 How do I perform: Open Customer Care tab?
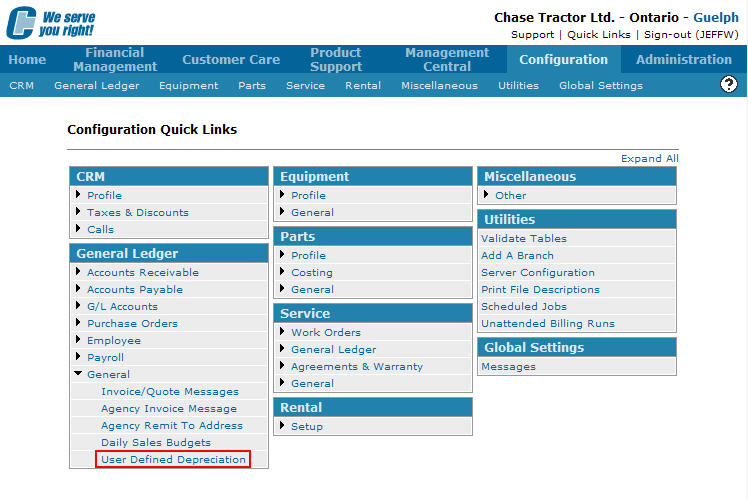pos(231,59)
